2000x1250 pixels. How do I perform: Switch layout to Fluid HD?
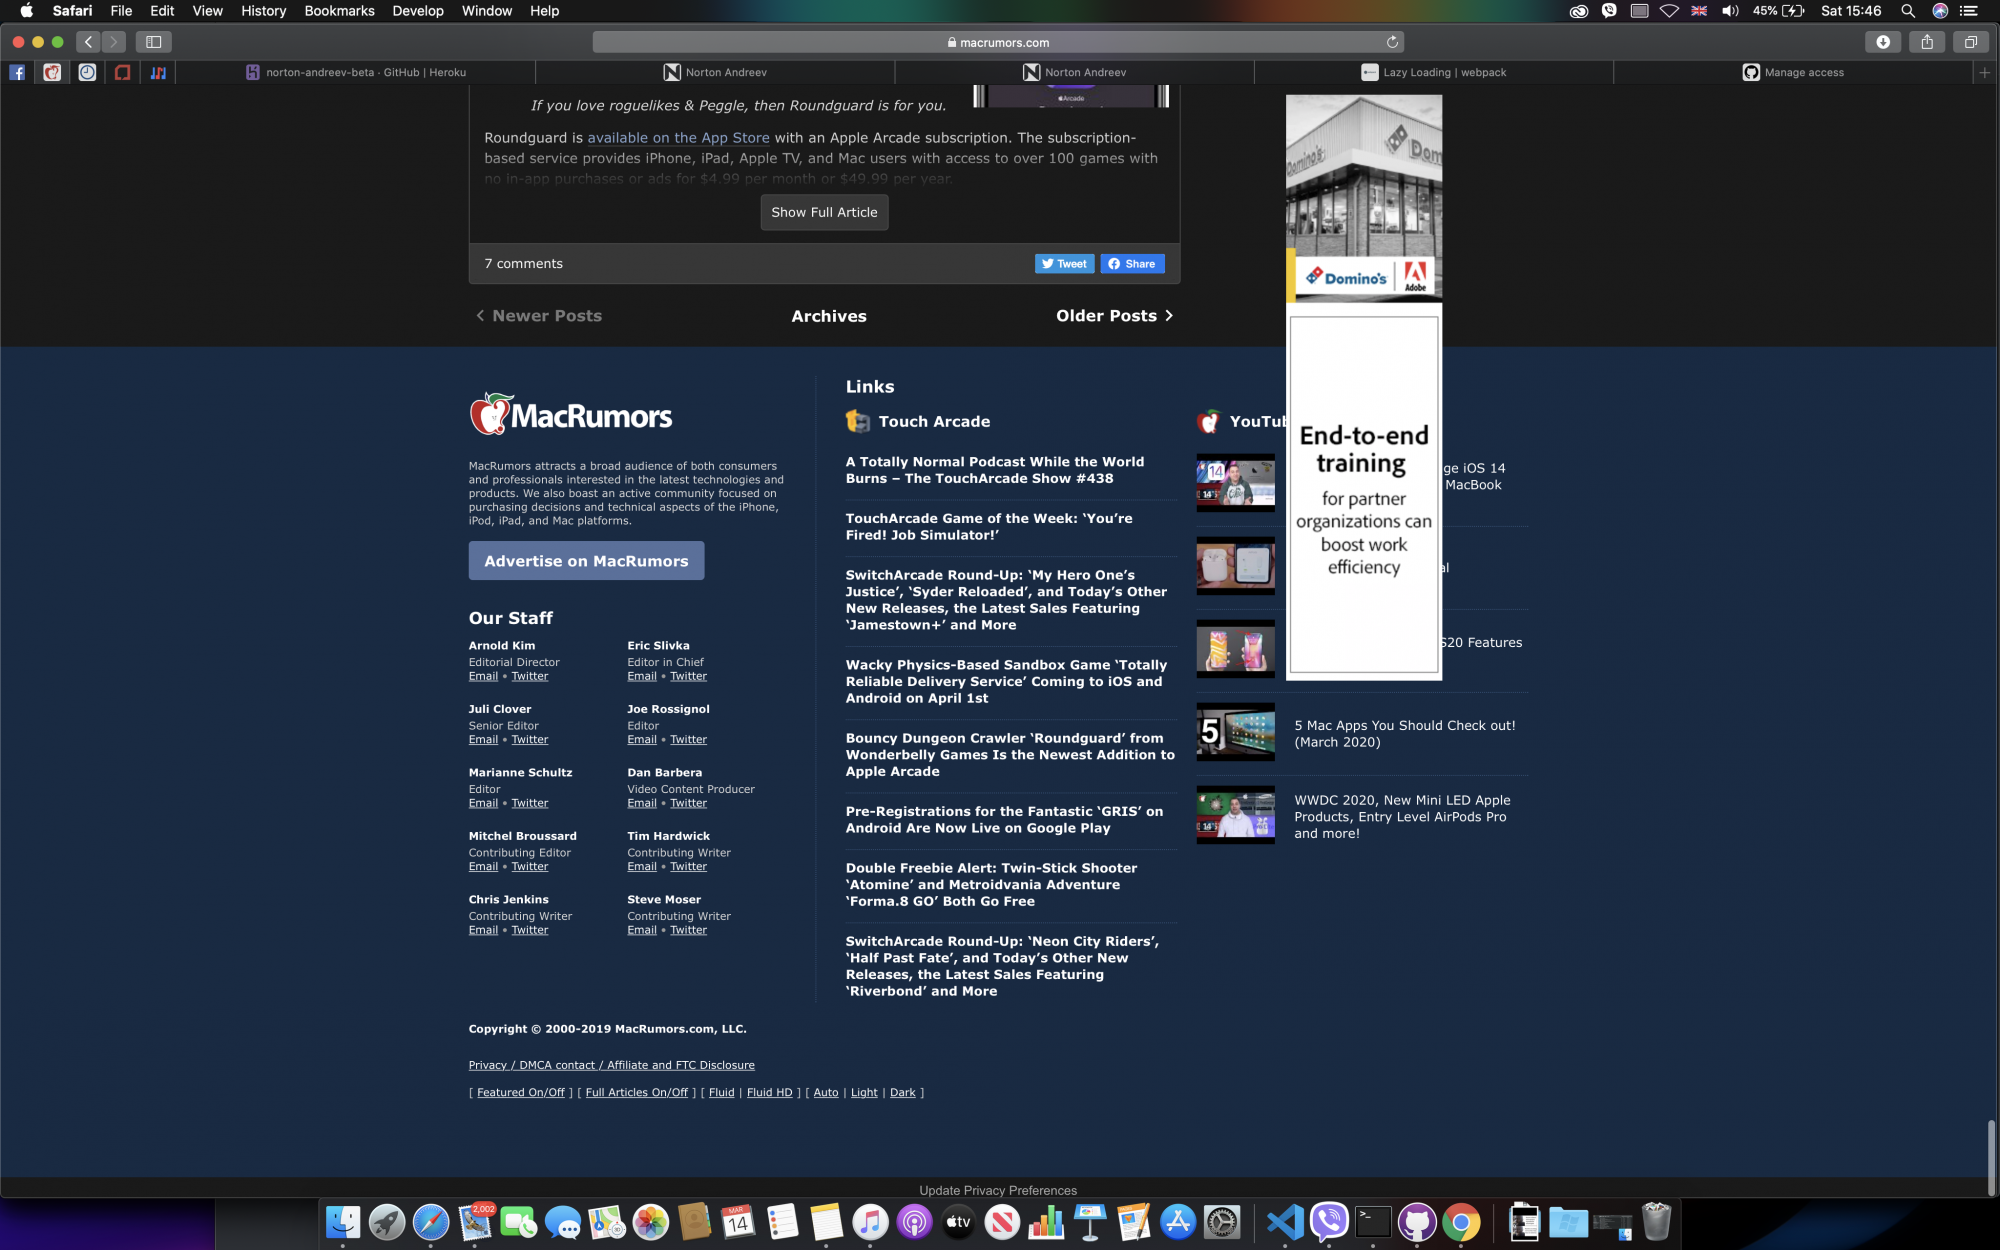point(769,1092)
